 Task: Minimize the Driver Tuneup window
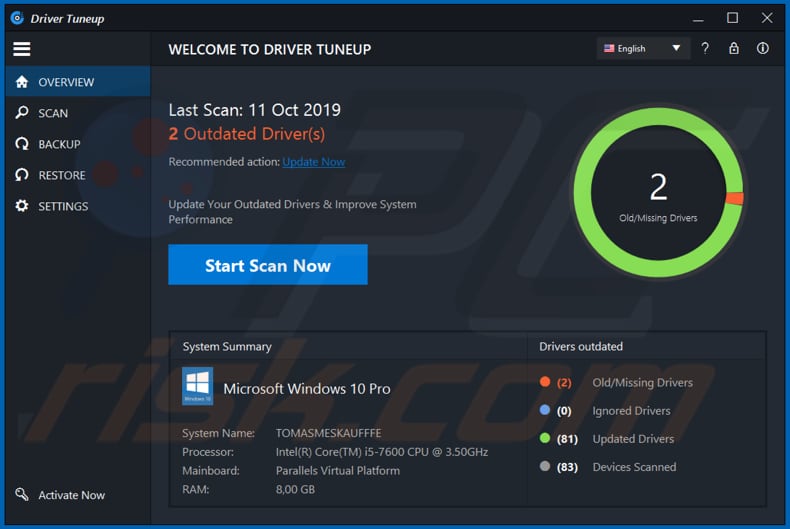coord(698,19)
